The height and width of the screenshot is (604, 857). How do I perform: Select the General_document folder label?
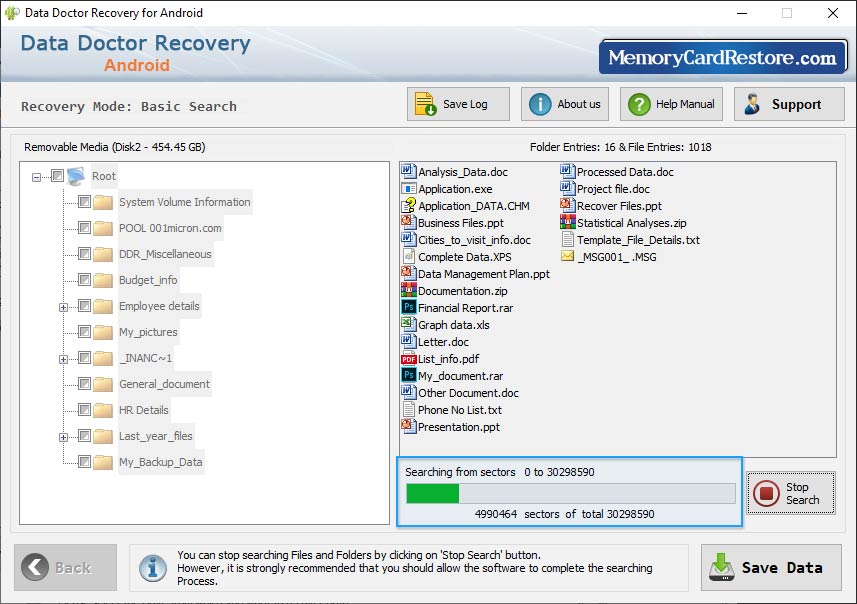click(164, 384)
